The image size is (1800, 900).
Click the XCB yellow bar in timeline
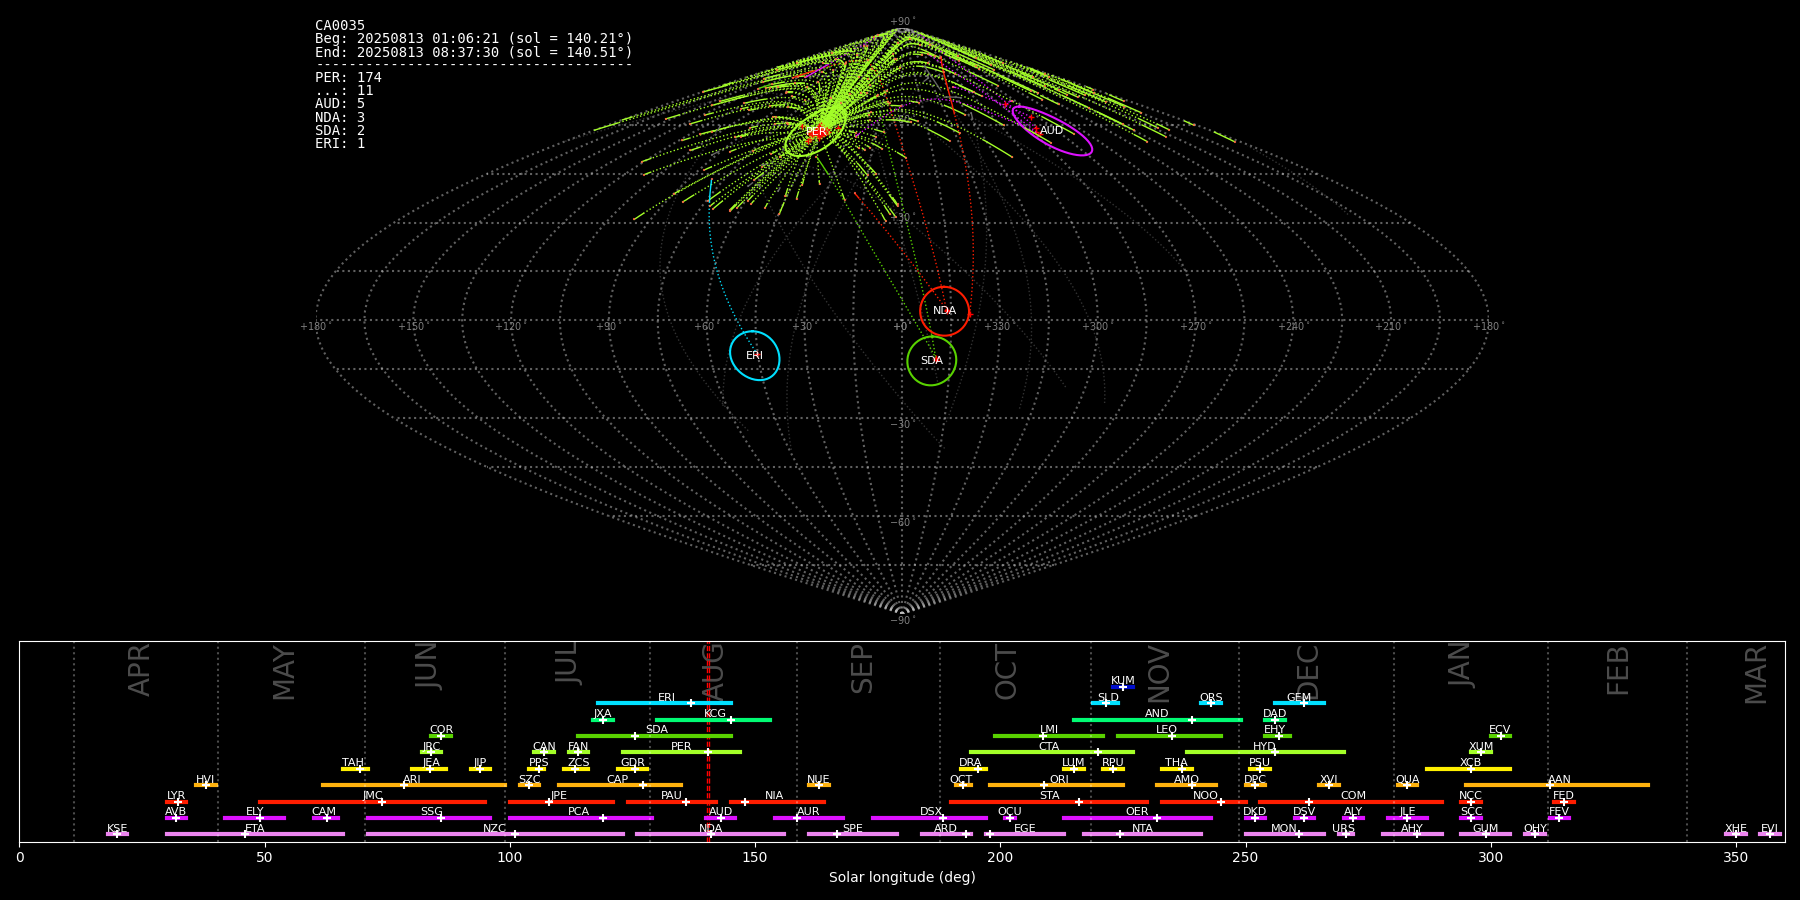1468,769
